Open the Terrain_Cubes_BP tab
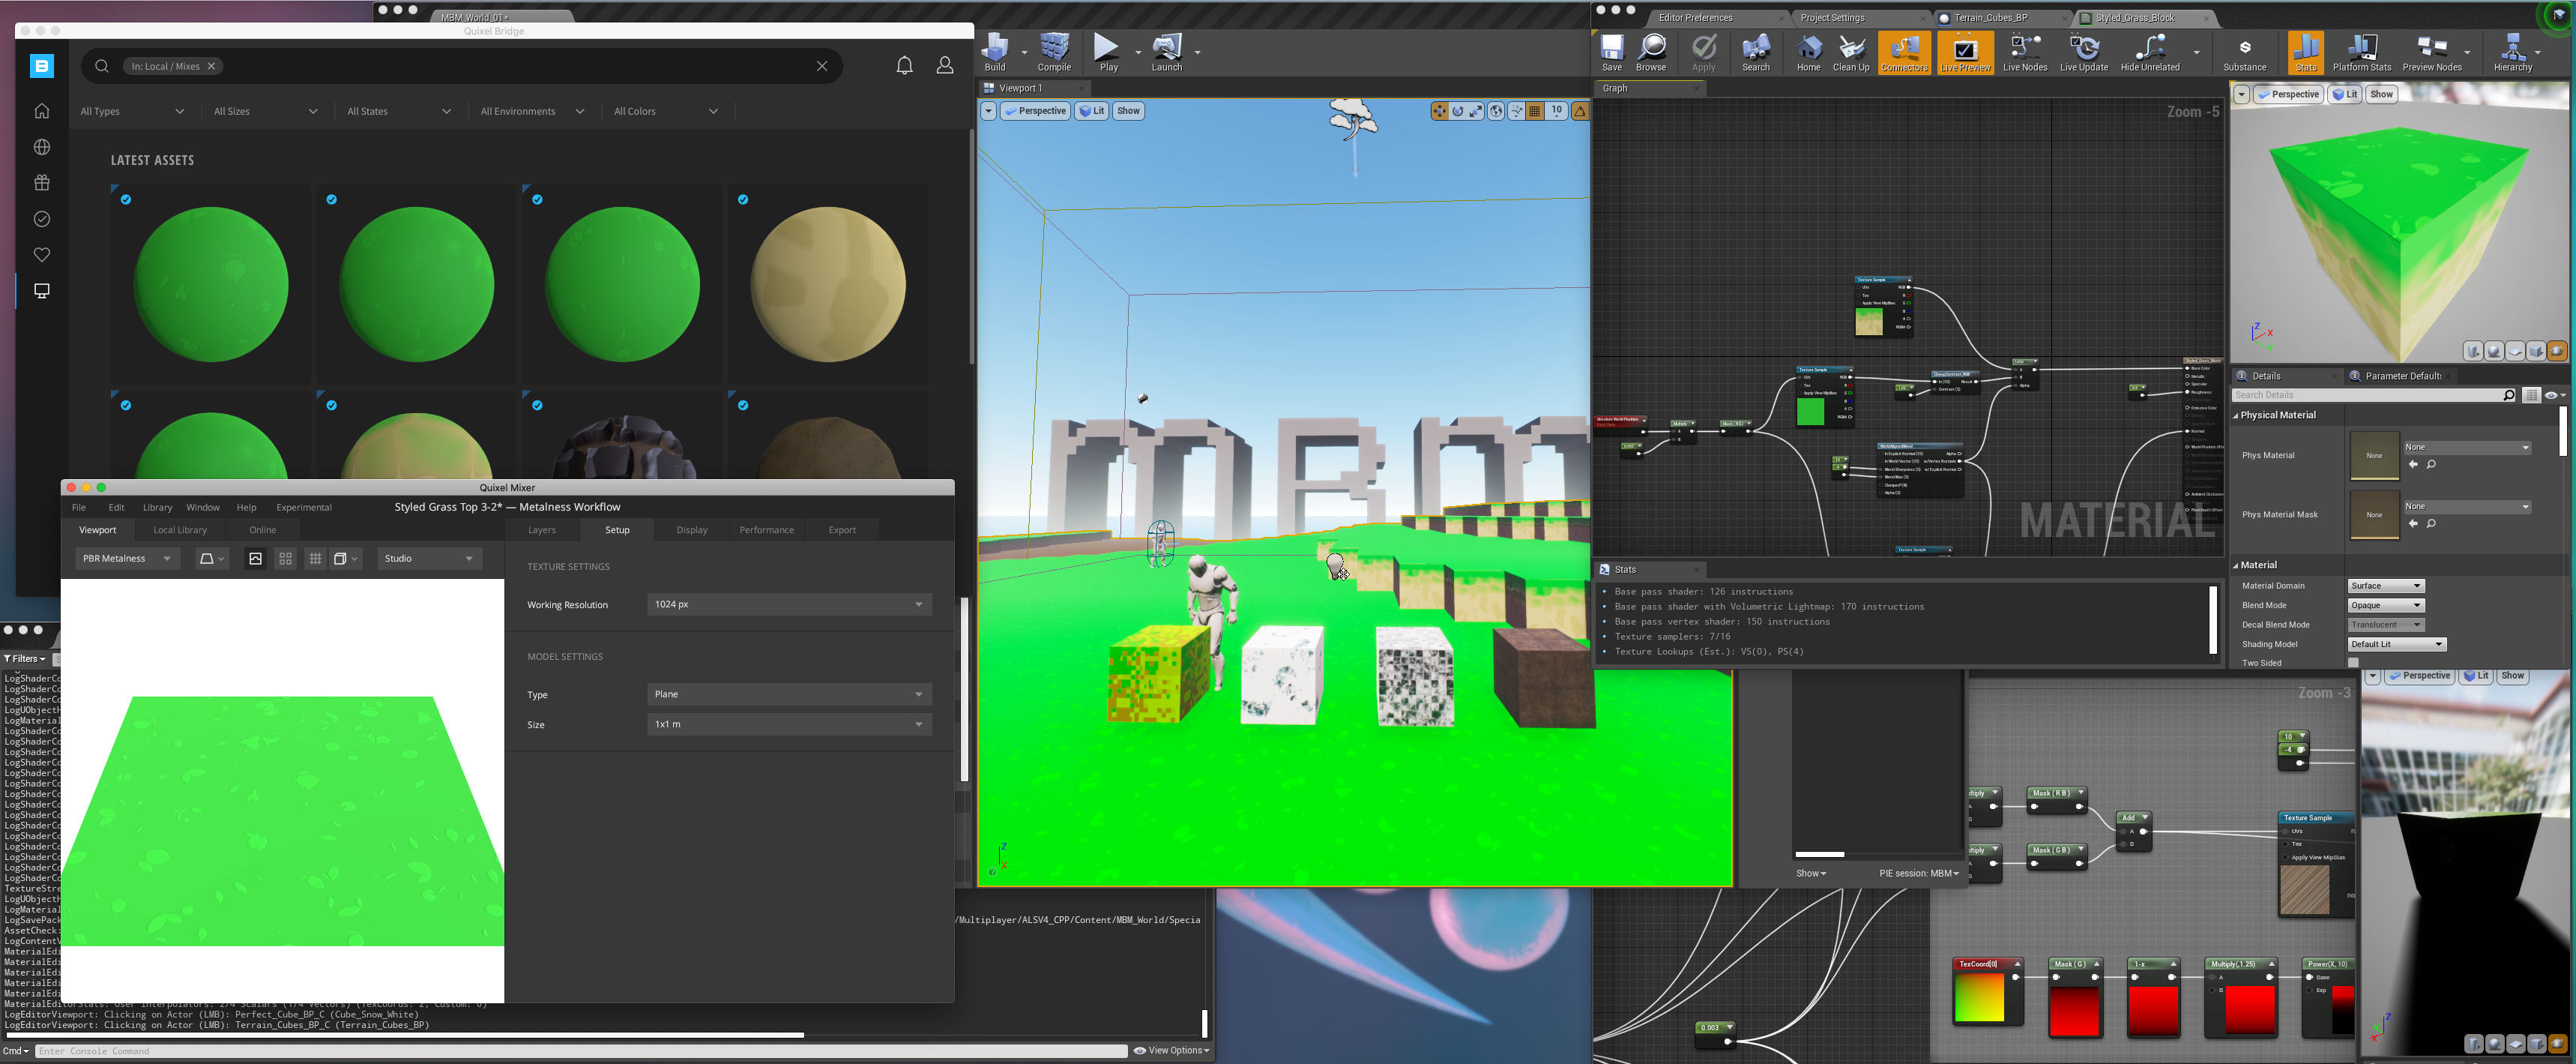The width and height of the screenshot is (2576, 1064). click(1990, 18)
